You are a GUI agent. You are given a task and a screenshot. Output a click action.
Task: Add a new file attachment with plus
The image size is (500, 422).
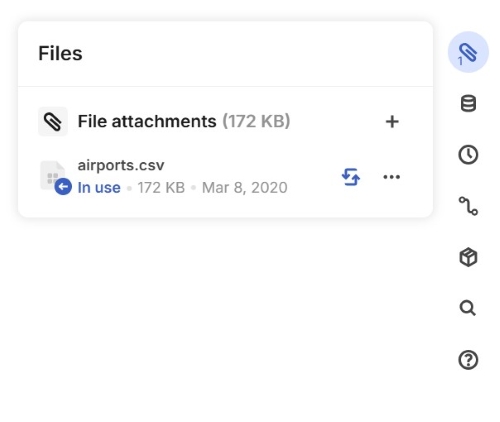(392, 122)
